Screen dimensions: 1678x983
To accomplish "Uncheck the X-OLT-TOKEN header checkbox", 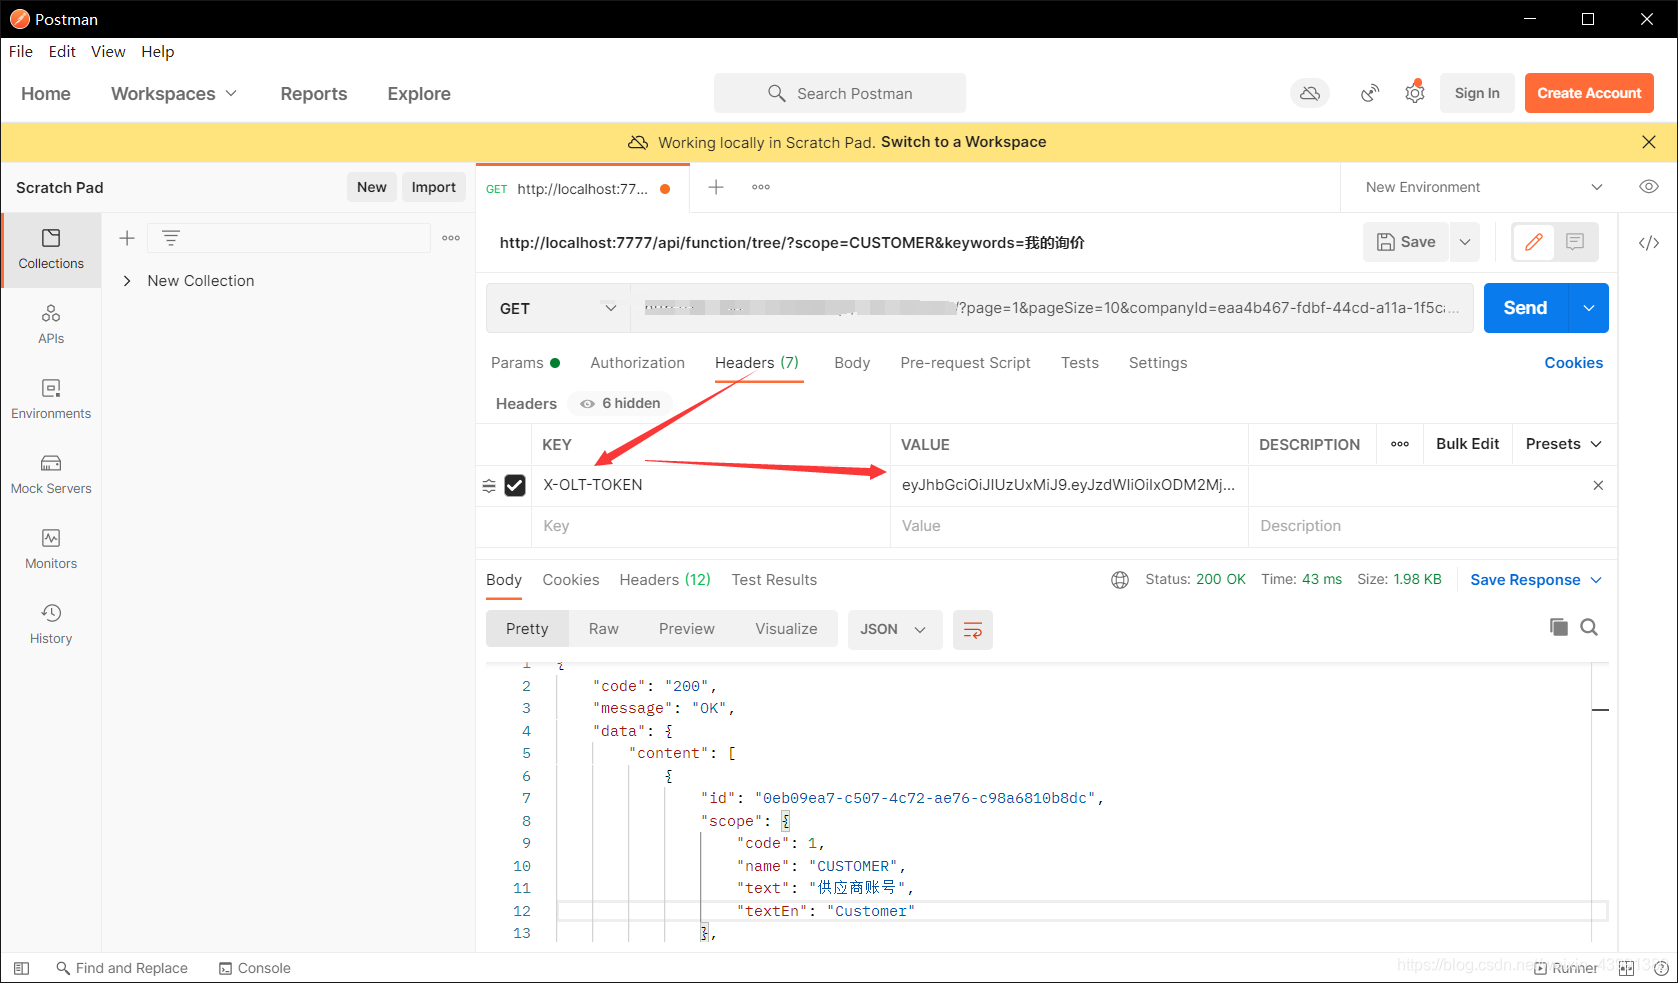I will click(515, 485).
